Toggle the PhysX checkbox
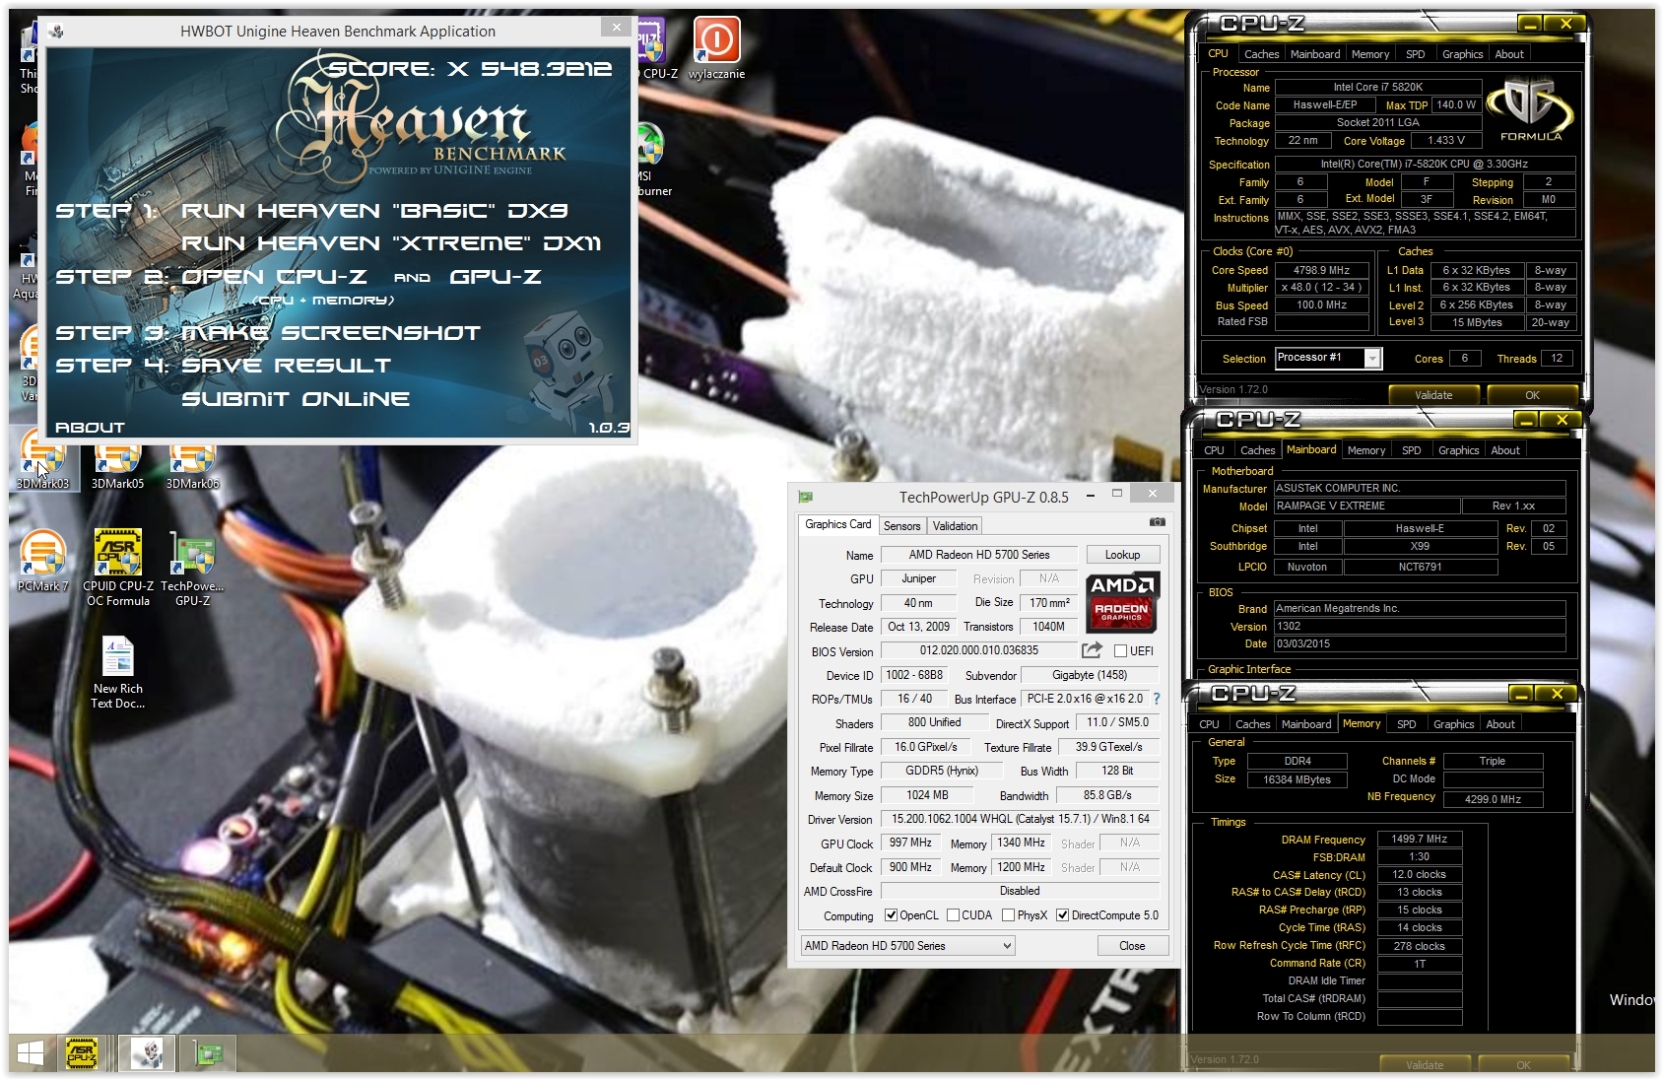 pos(1008,915)
